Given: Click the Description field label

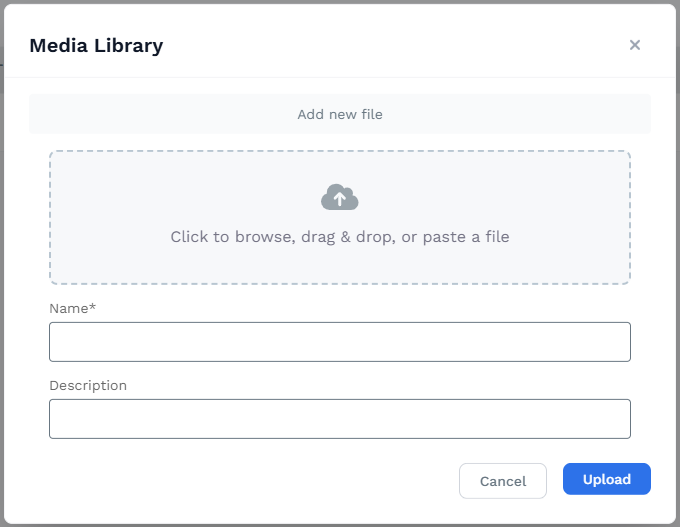Looking at the screenshot, I should 88,386.
